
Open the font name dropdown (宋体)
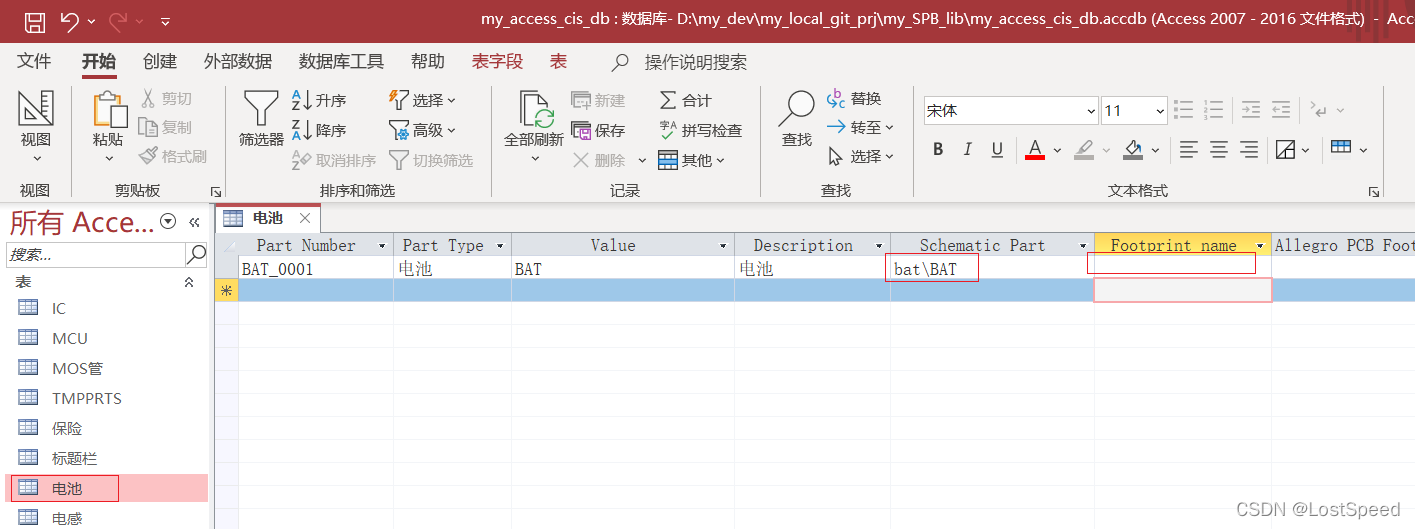(x=1090, y=111)
